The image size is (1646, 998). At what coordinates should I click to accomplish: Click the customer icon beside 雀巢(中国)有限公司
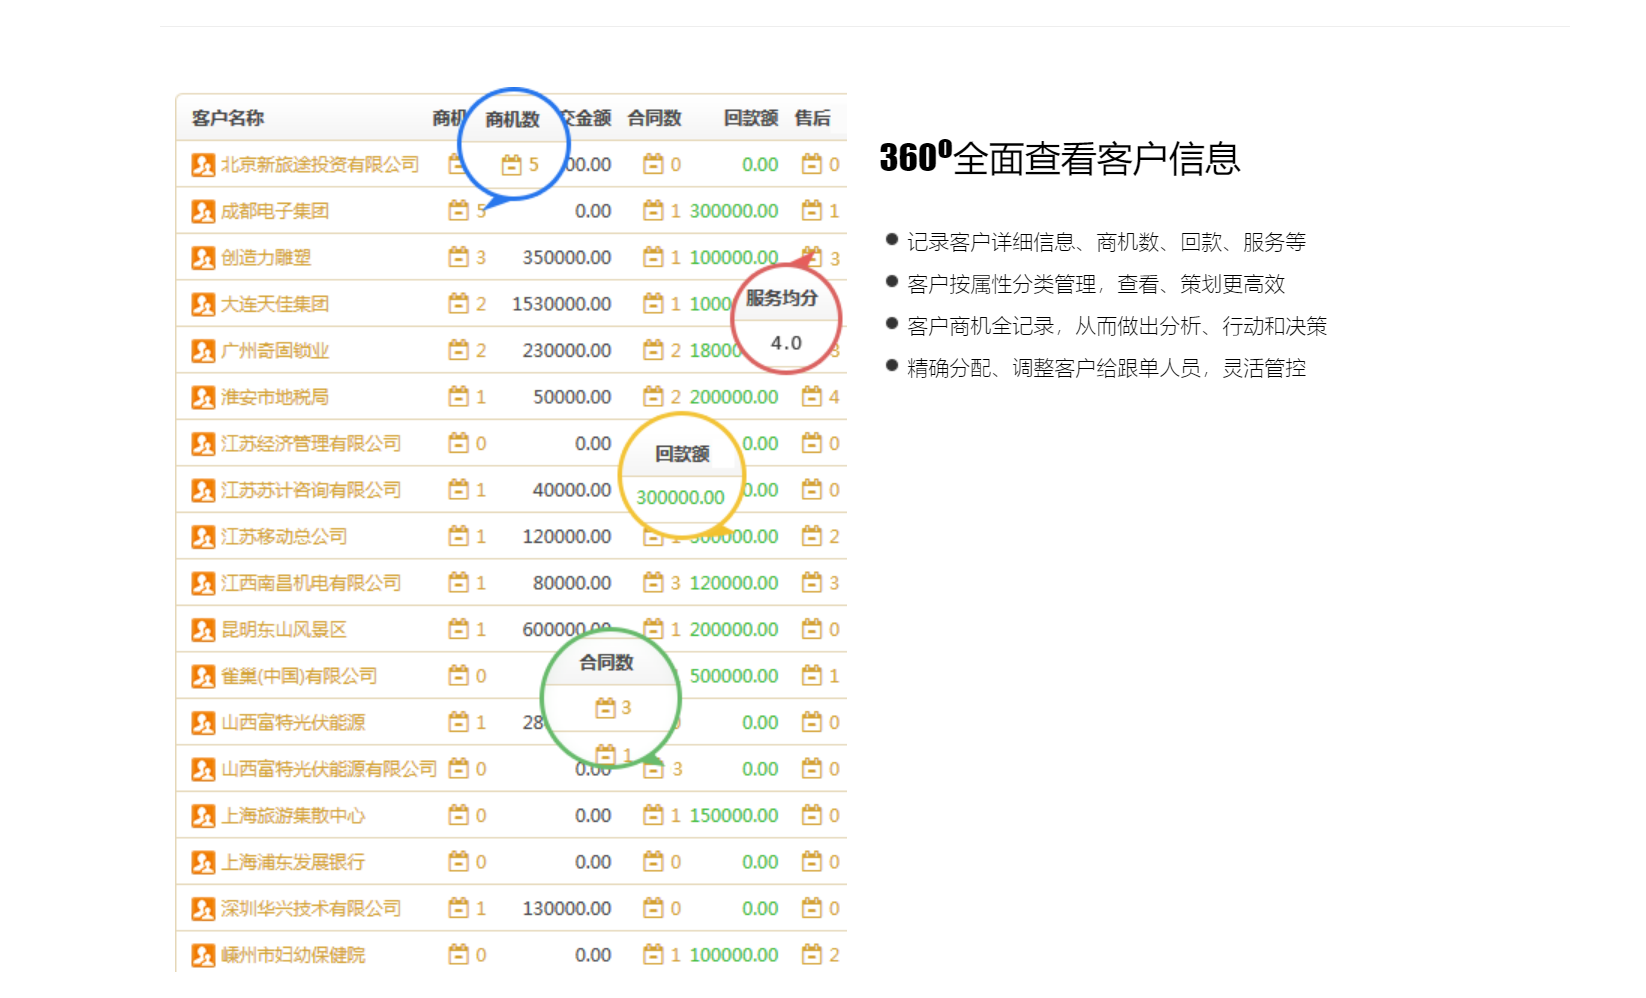point(203,677)
